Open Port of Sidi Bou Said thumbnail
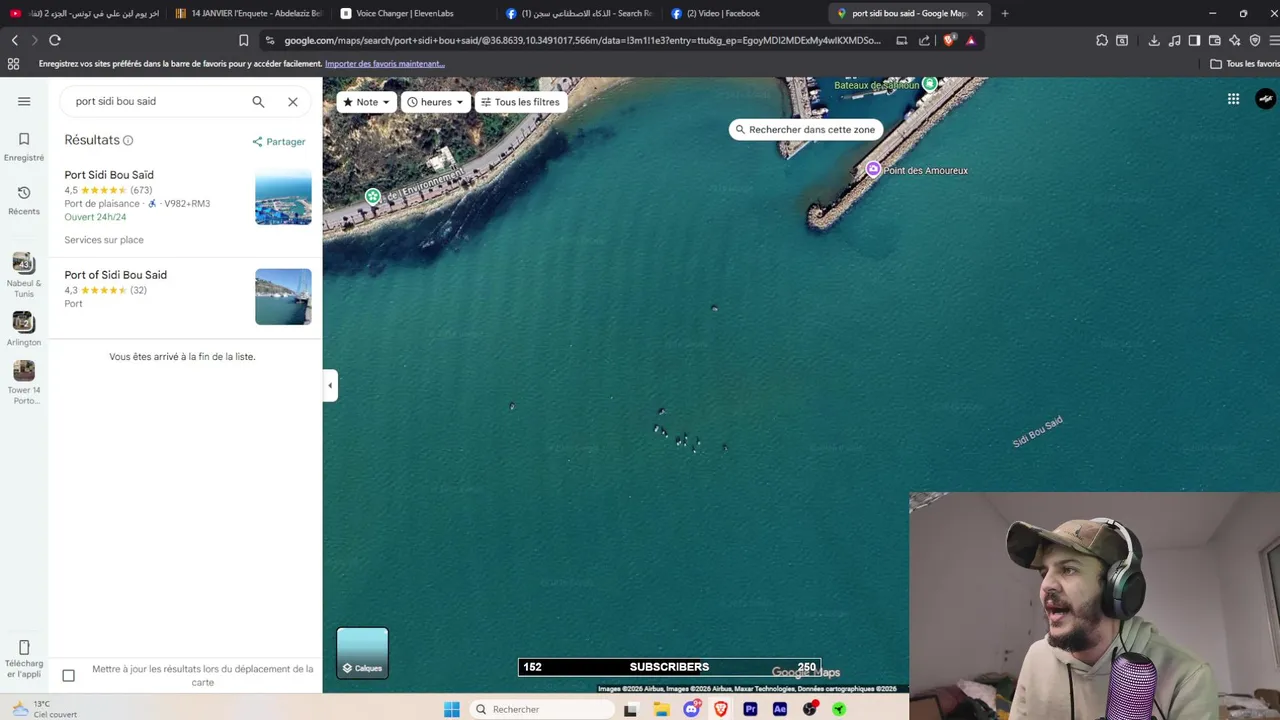The image size is (1280, 720). (283, 296)
